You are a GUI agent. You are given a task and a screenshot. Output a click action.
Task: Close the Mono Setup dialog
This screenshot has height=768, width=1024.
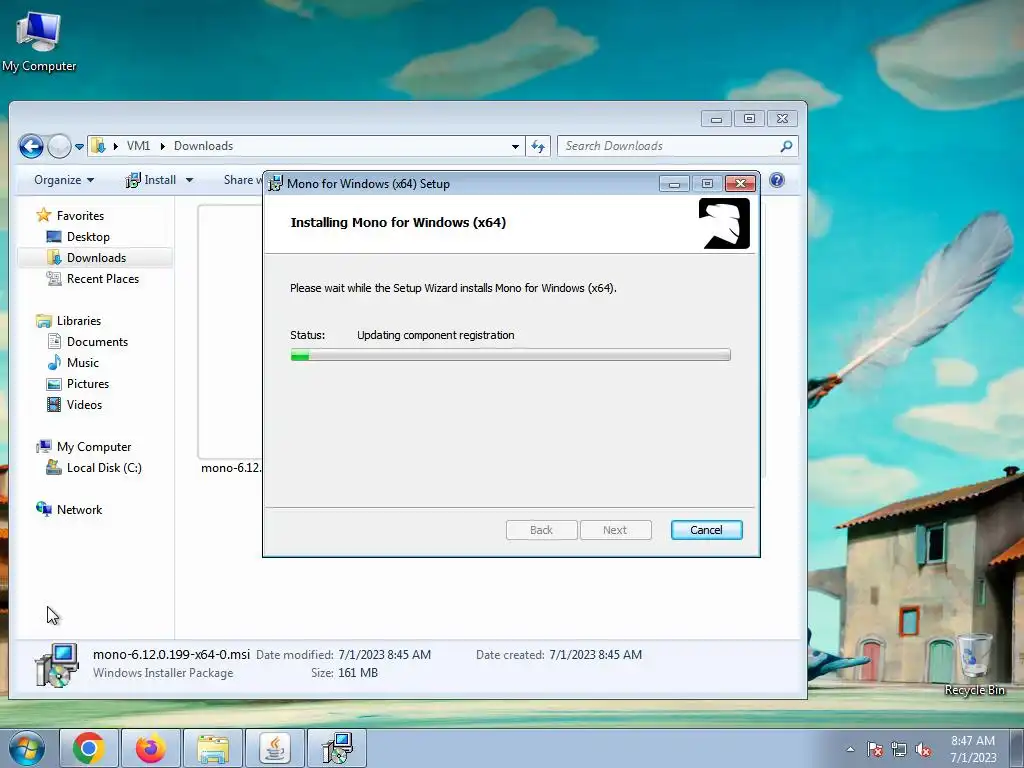(x=741, y=184)
